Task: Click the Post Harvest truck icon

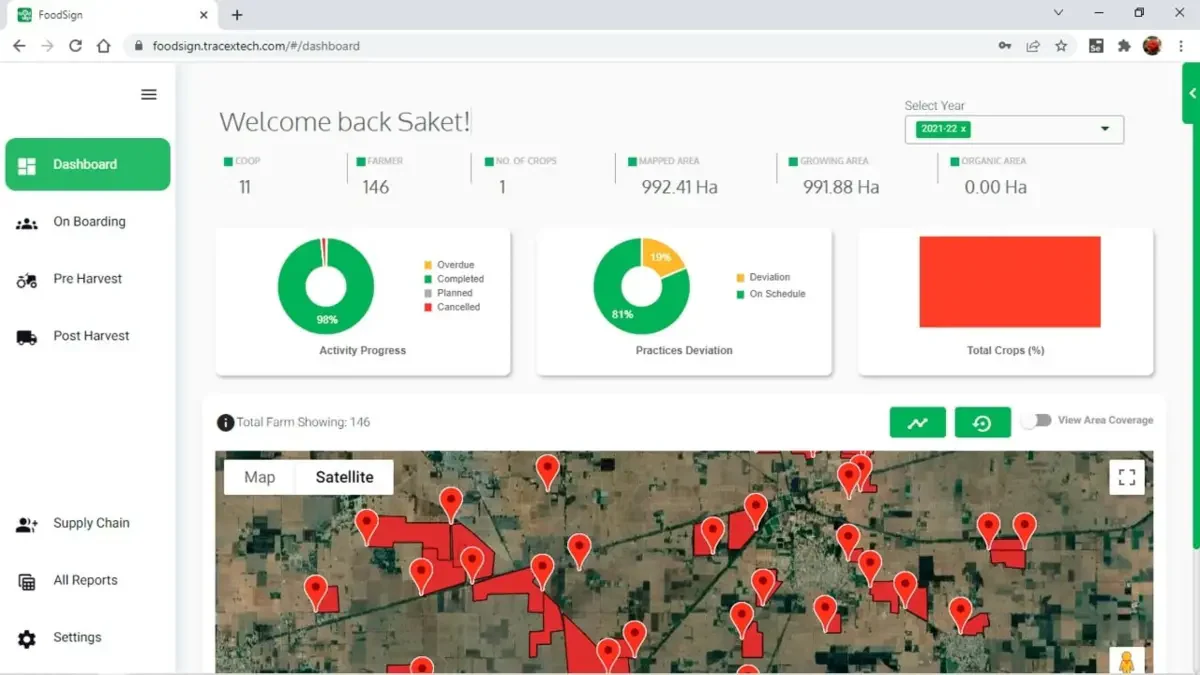Action: (x=27, y=337)
